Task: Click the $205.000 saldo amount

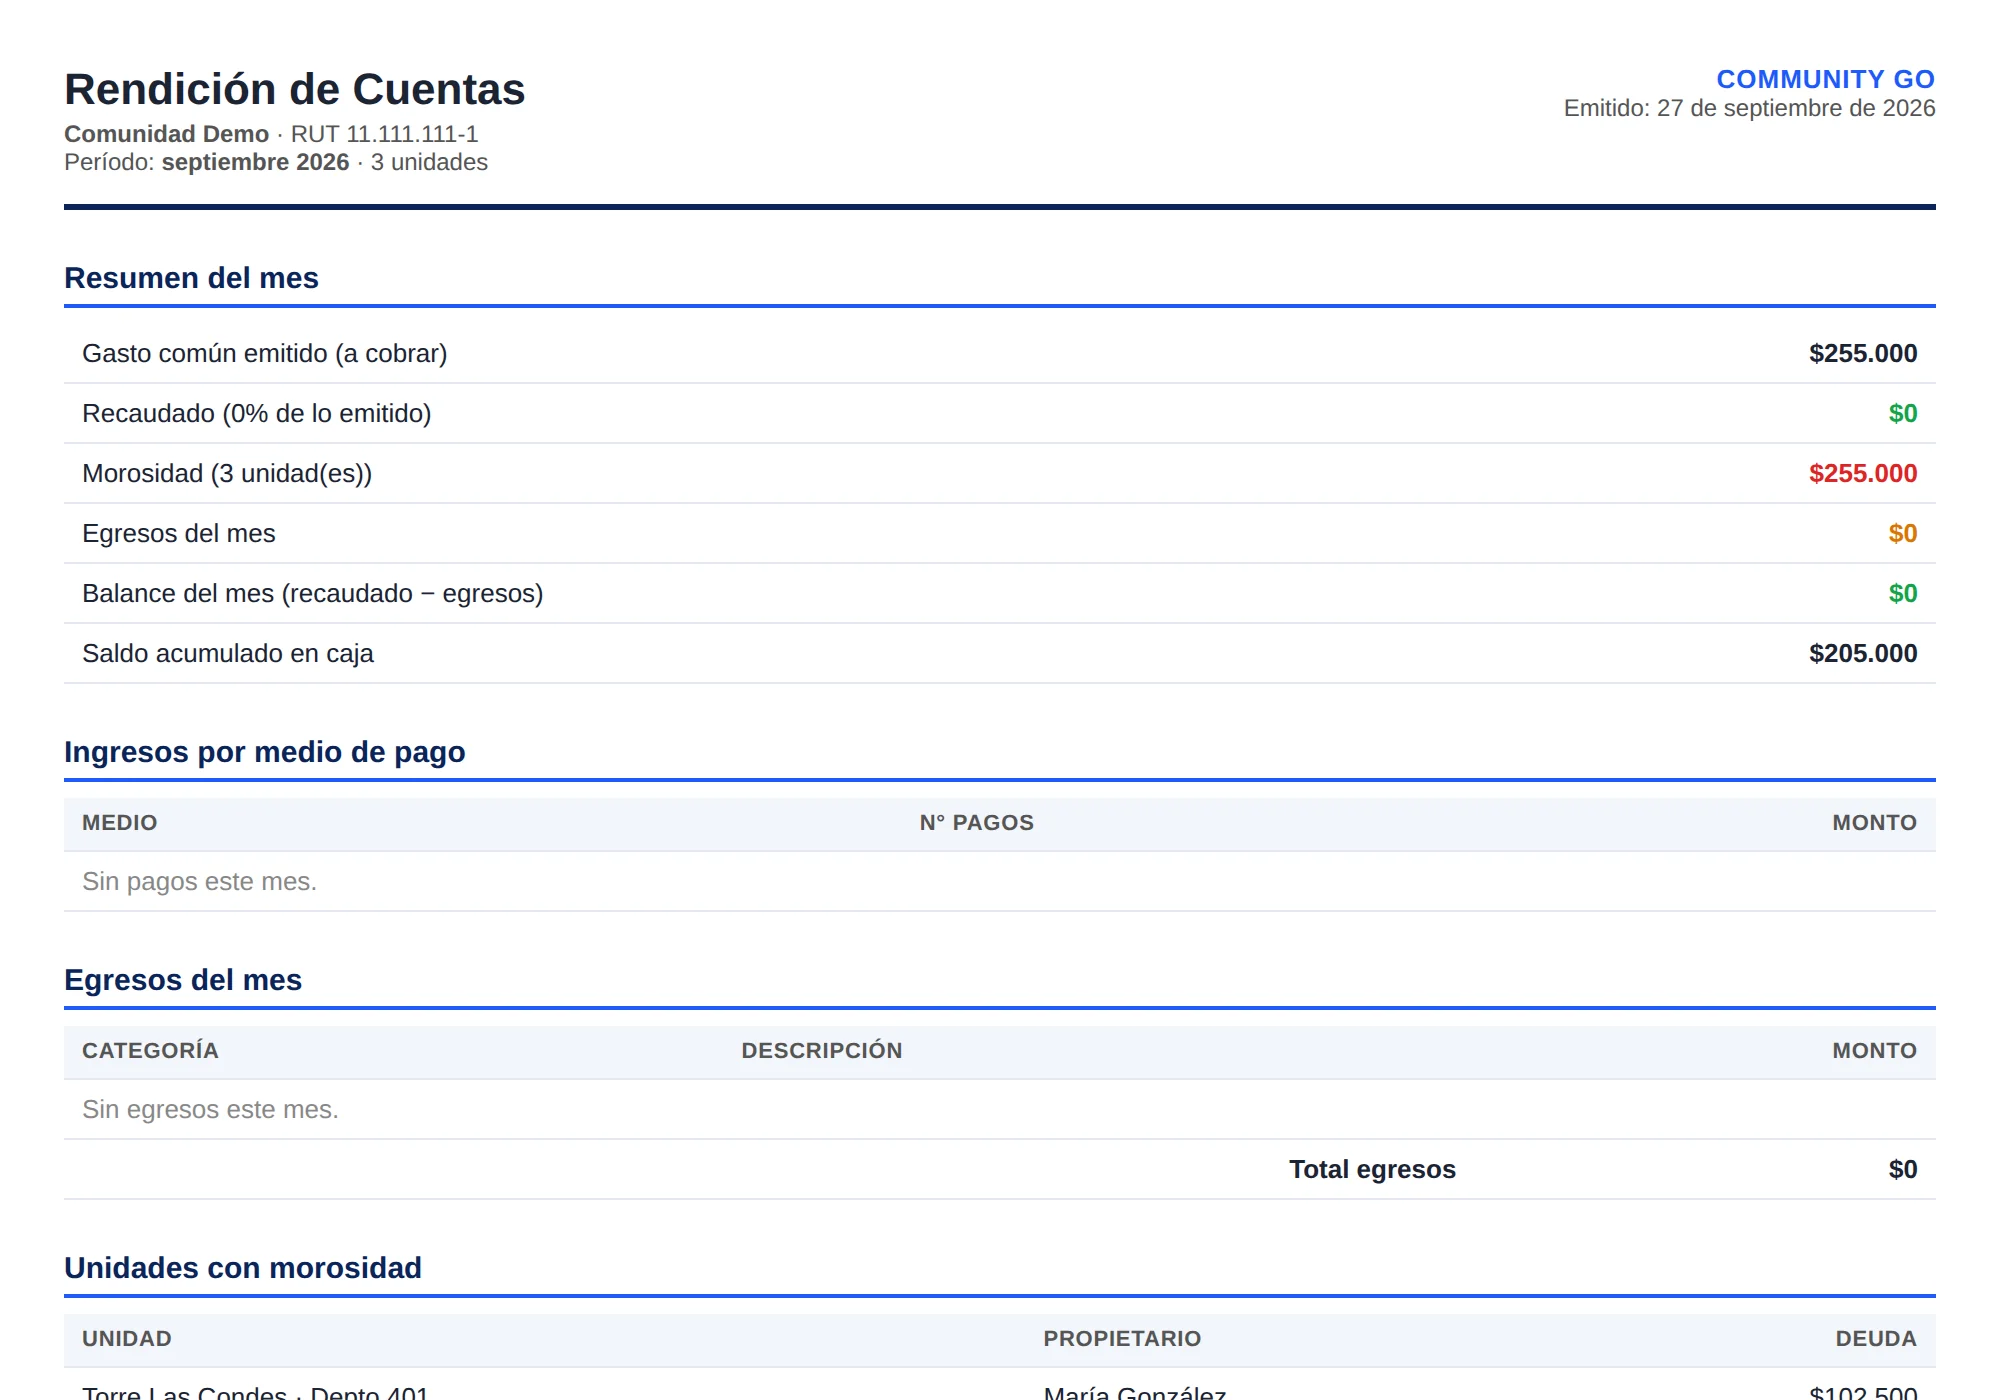Action: [1863, 653]
